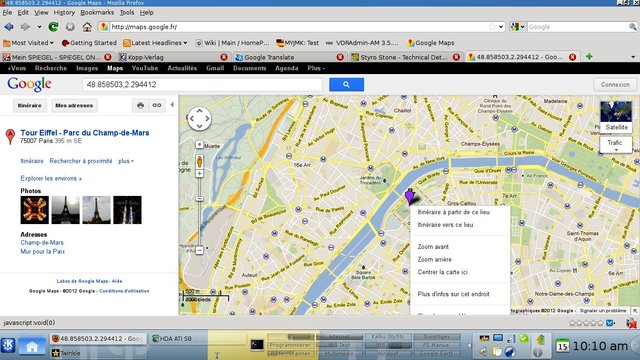Expand the Most Visited bookmarks folder
640x360 pixels.
tap(28, 42)
